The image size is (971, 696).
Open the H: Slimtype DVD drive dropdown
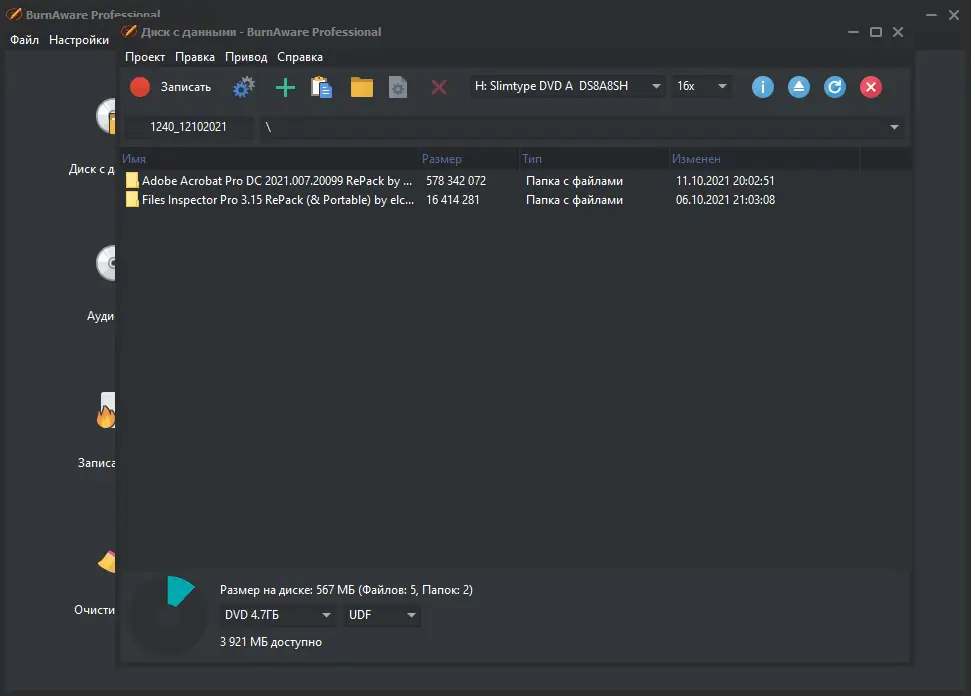point(568,86)
